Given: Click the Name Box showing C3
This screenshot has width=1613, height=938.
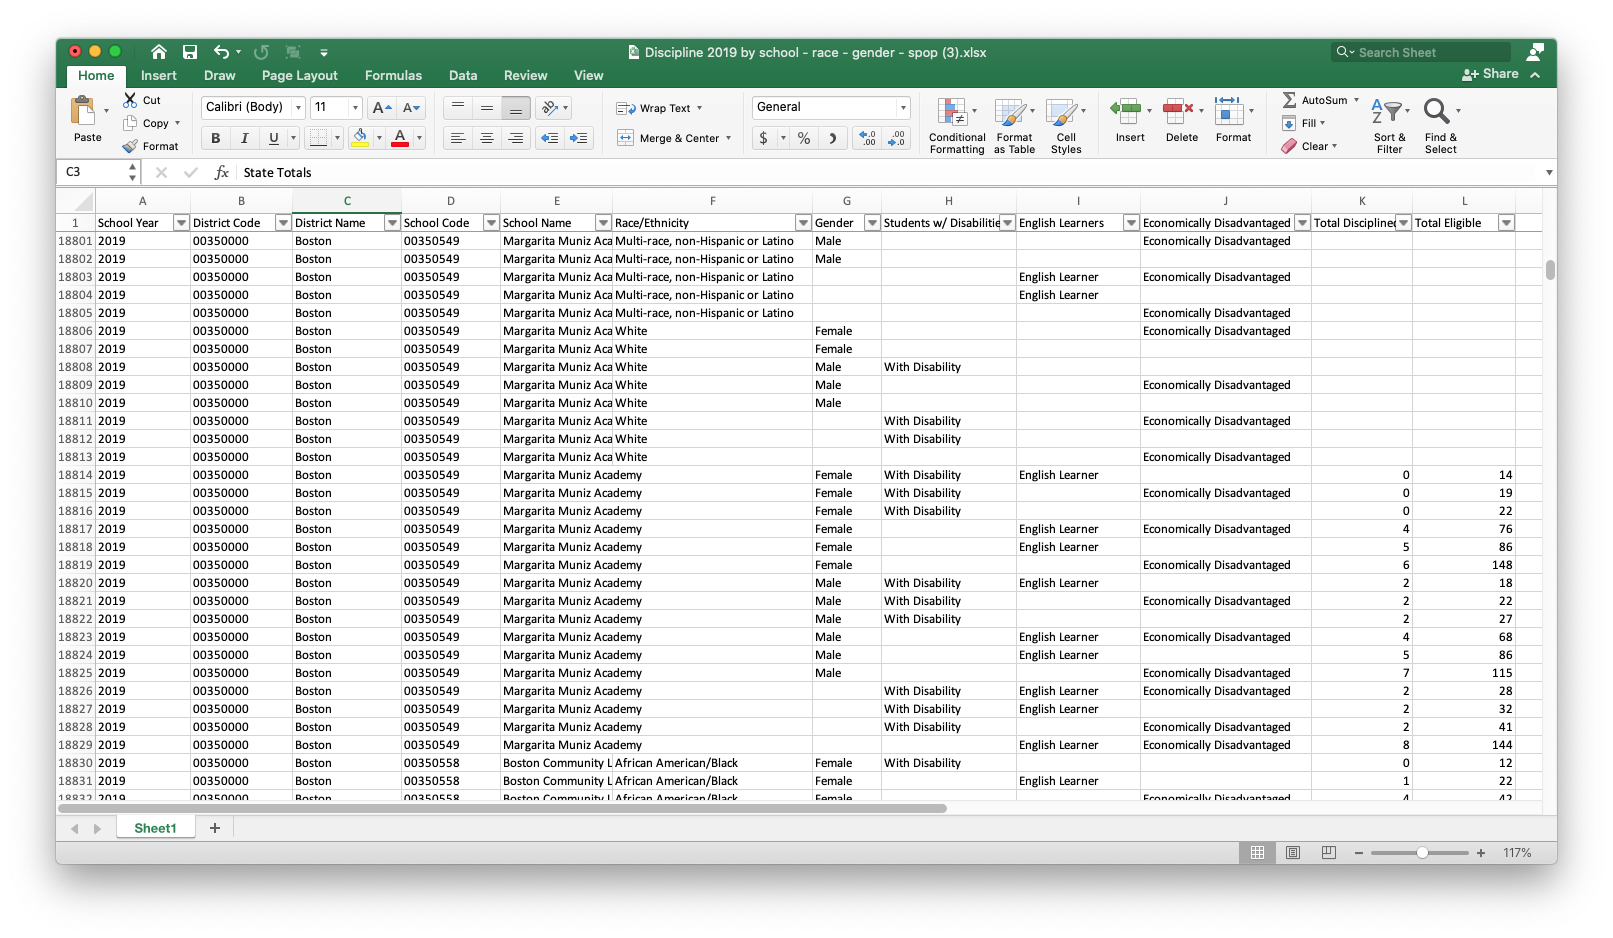Looking at the screenshot, I should (x=96, y=172).
